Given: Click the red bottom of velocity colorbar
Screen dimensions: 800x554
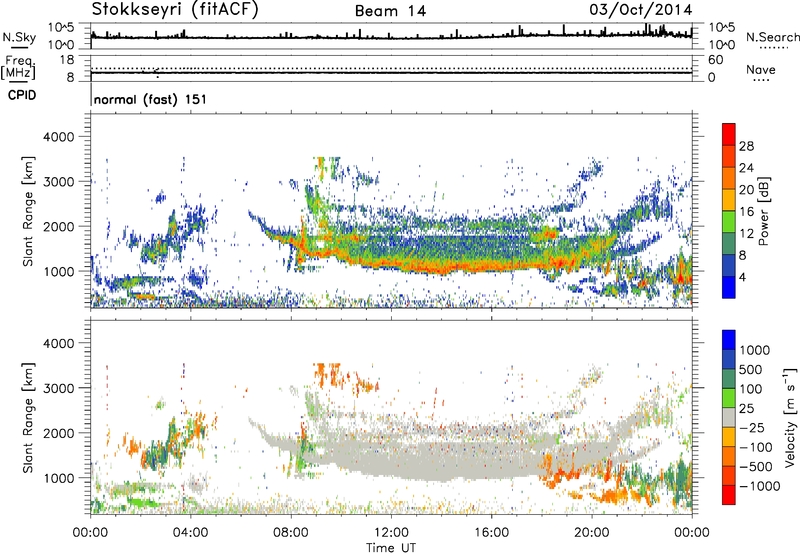Looking at the screenshot, I should click(729, 495).
